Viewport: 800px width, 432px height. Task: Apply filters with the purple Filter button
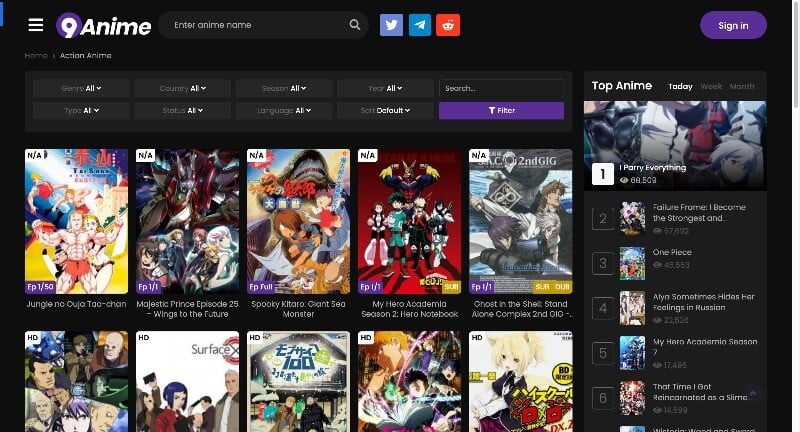pyautogui.click(x=501, y=110)
